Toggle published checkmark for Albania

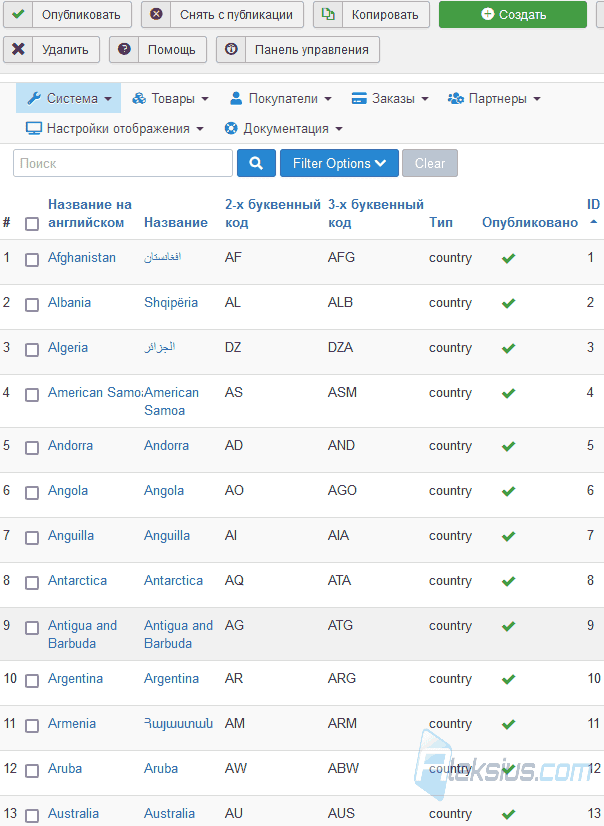click(508, 303)
